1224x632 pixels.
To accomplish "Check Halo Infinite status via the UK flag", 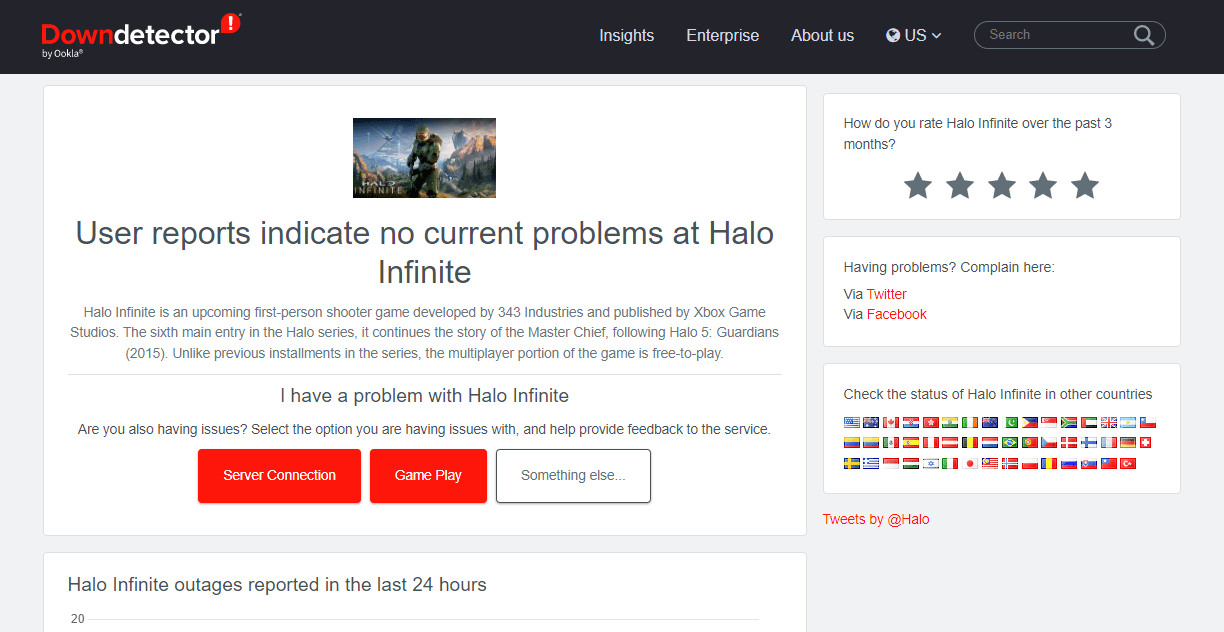I will click(x=1108, y=422).
